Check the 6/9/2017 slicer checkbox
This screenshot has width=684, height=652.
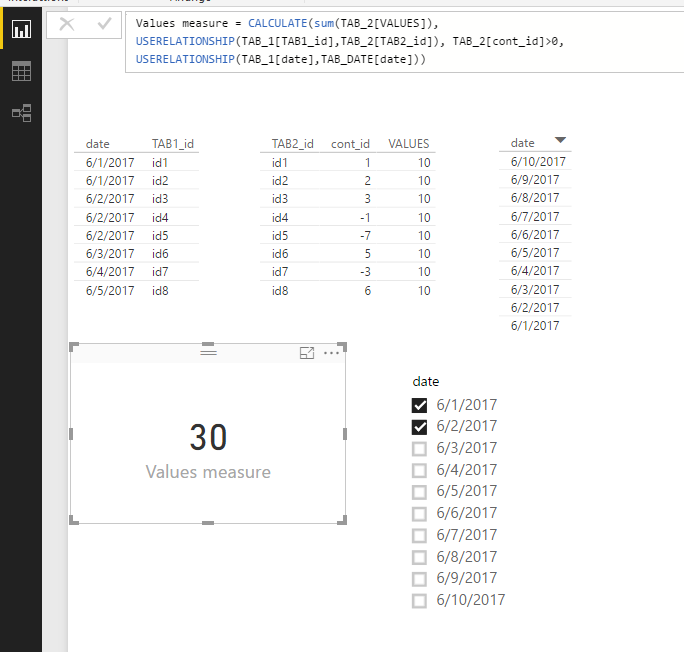419,579
